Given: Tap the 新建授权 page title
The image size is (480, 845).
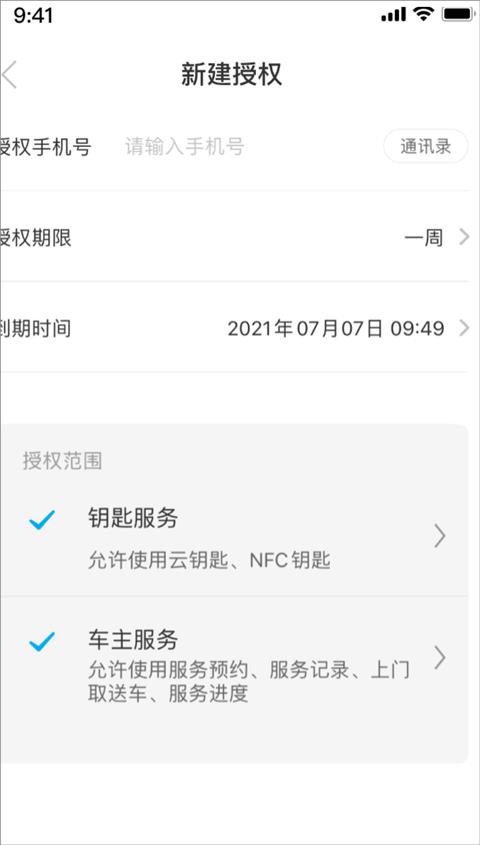Looking at the screenshot, I should (232, 74).
